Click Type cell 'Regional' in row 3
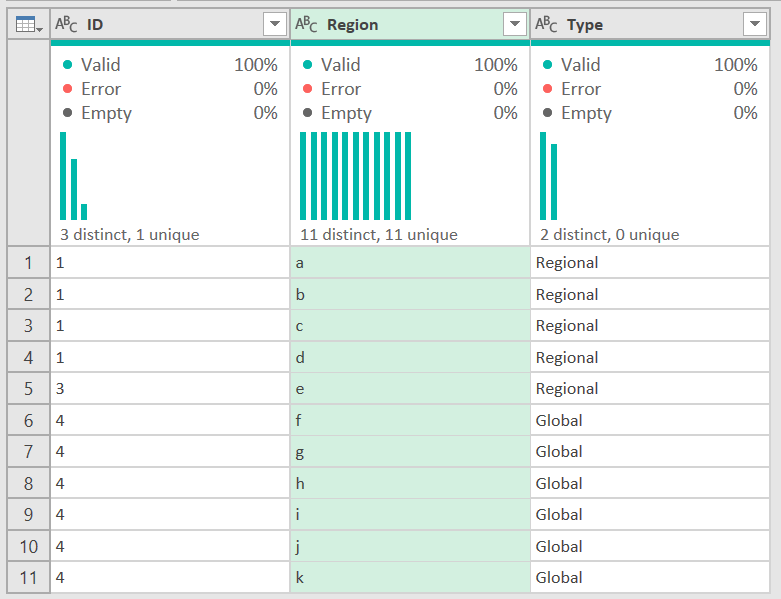 [650, 326]
